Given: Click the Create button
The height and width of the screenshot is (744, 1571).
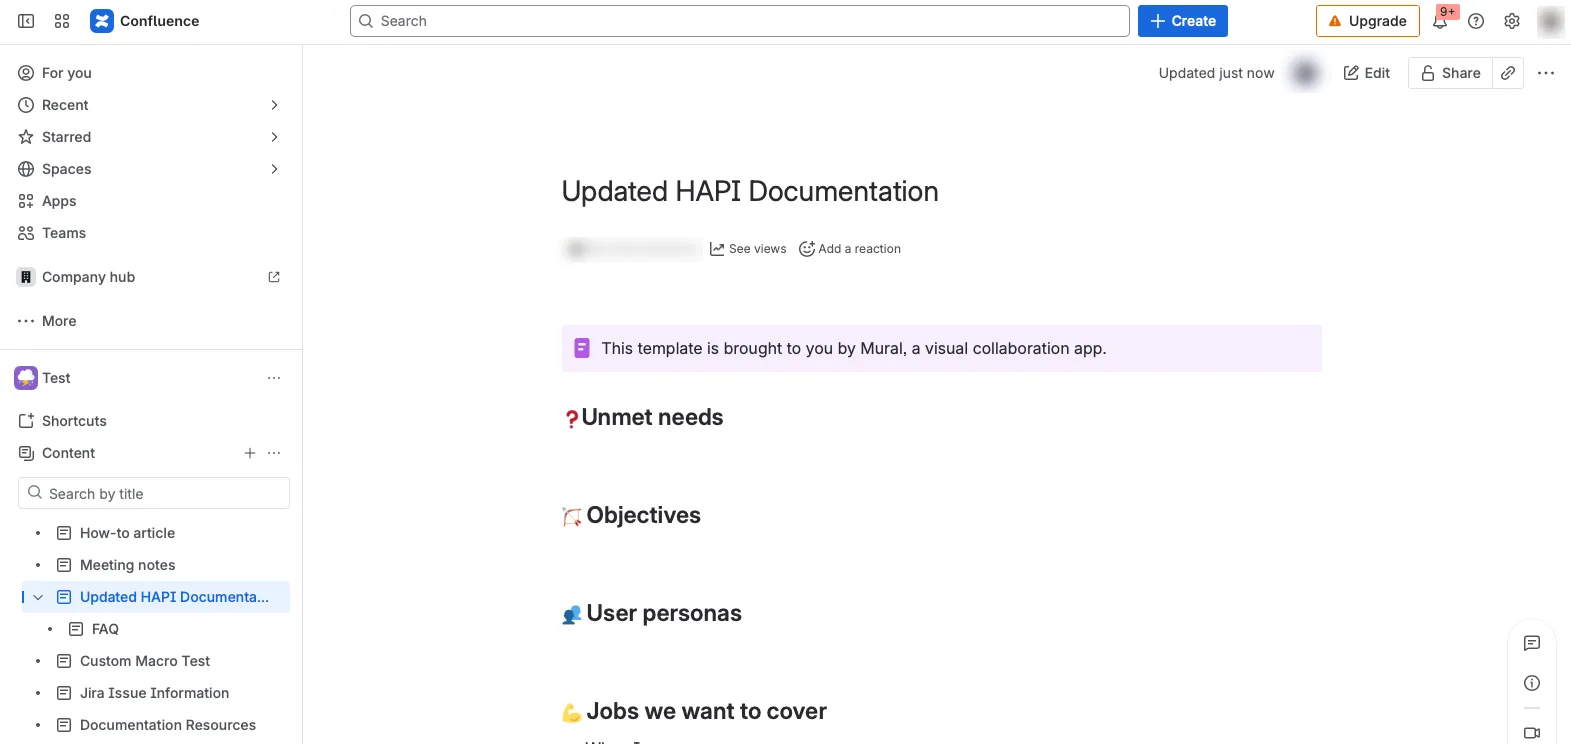Looking at the screenshot, I should (1183, 21).
